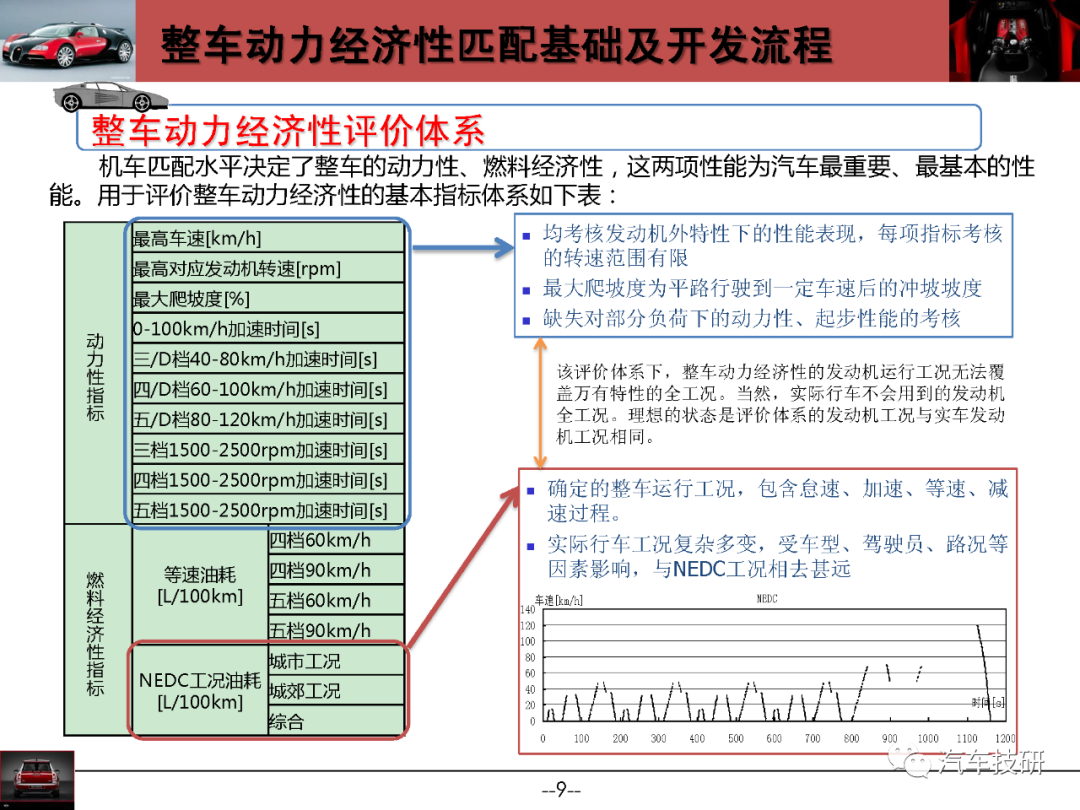Click the cell 城郊工况
Image resolution: width=1080 pixels, height=810 pixels.
(x=335, y=691)
